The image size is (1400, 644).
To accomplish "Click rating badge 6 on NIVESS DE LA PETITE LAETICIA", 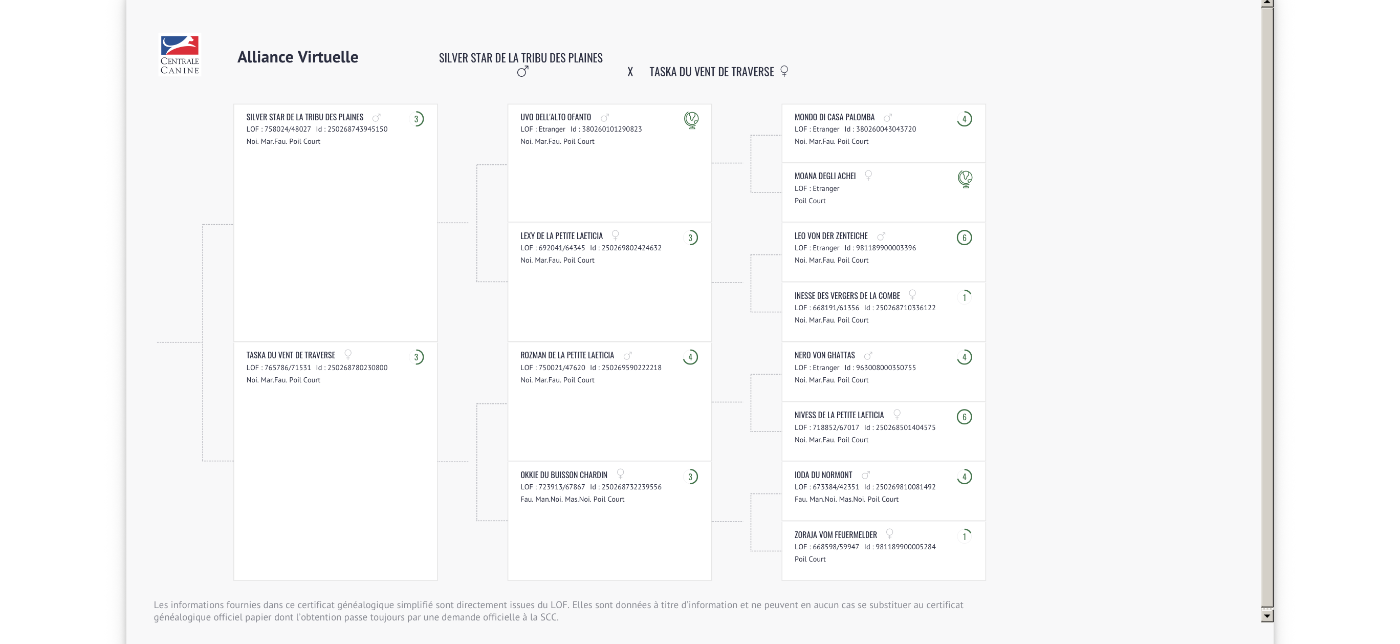I will point(964,417).
